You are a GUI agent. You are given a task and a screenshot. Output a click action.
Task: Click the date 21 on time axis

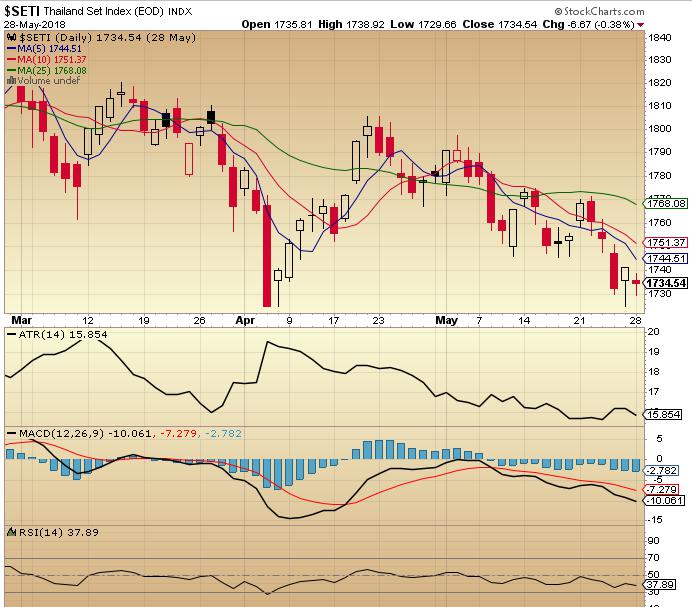pos(579,320)
